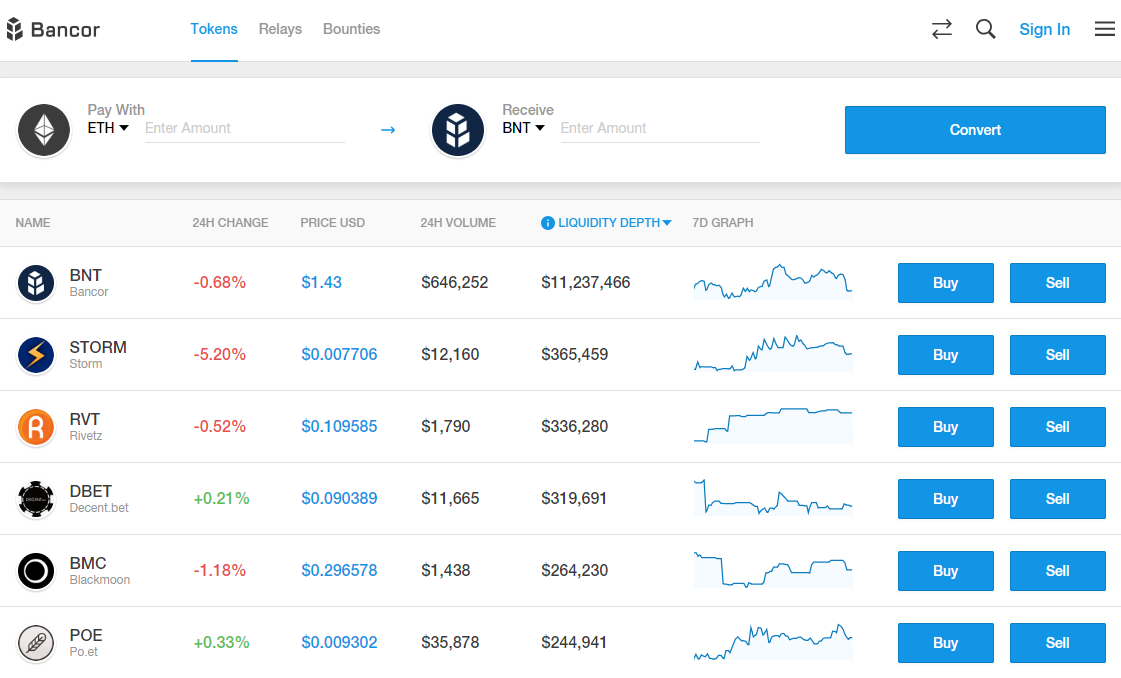Click the BNT row token icon
Viewport: 1121px width, 678px height.
(36, 283)
